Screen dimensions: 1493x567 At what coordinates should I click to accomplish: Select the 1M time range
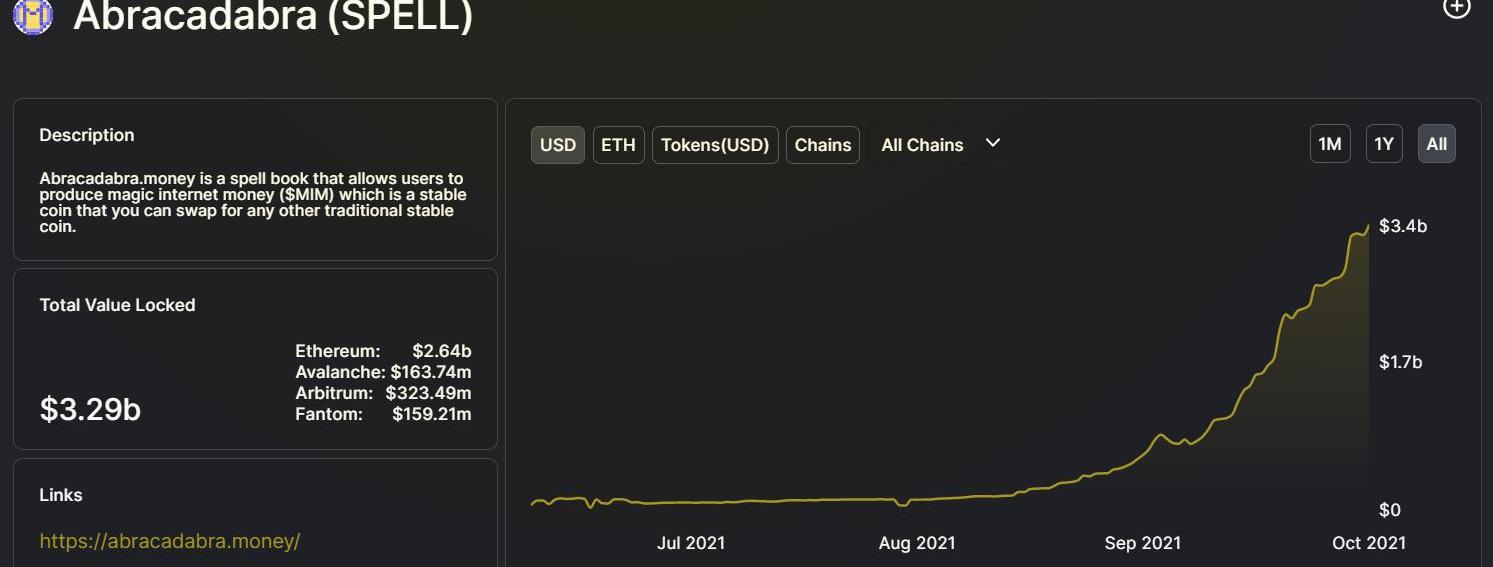point(1330,144)
